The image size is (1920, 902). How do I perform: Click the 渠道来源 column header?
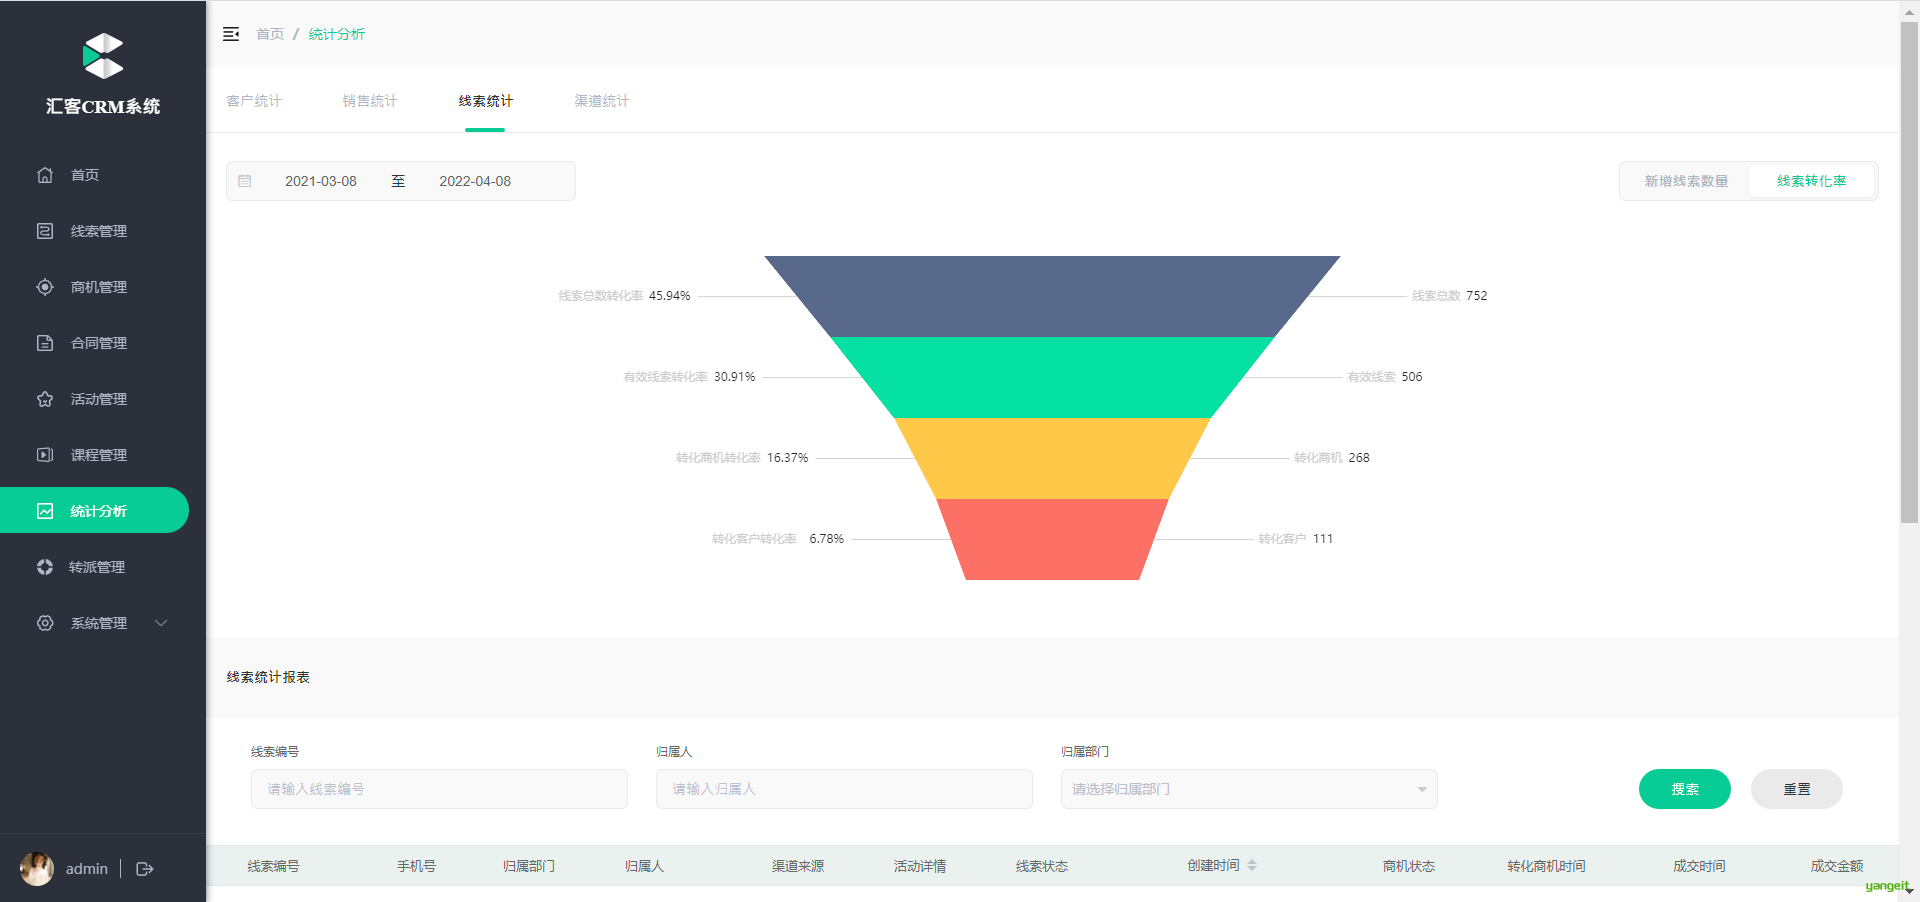[798, 866]
